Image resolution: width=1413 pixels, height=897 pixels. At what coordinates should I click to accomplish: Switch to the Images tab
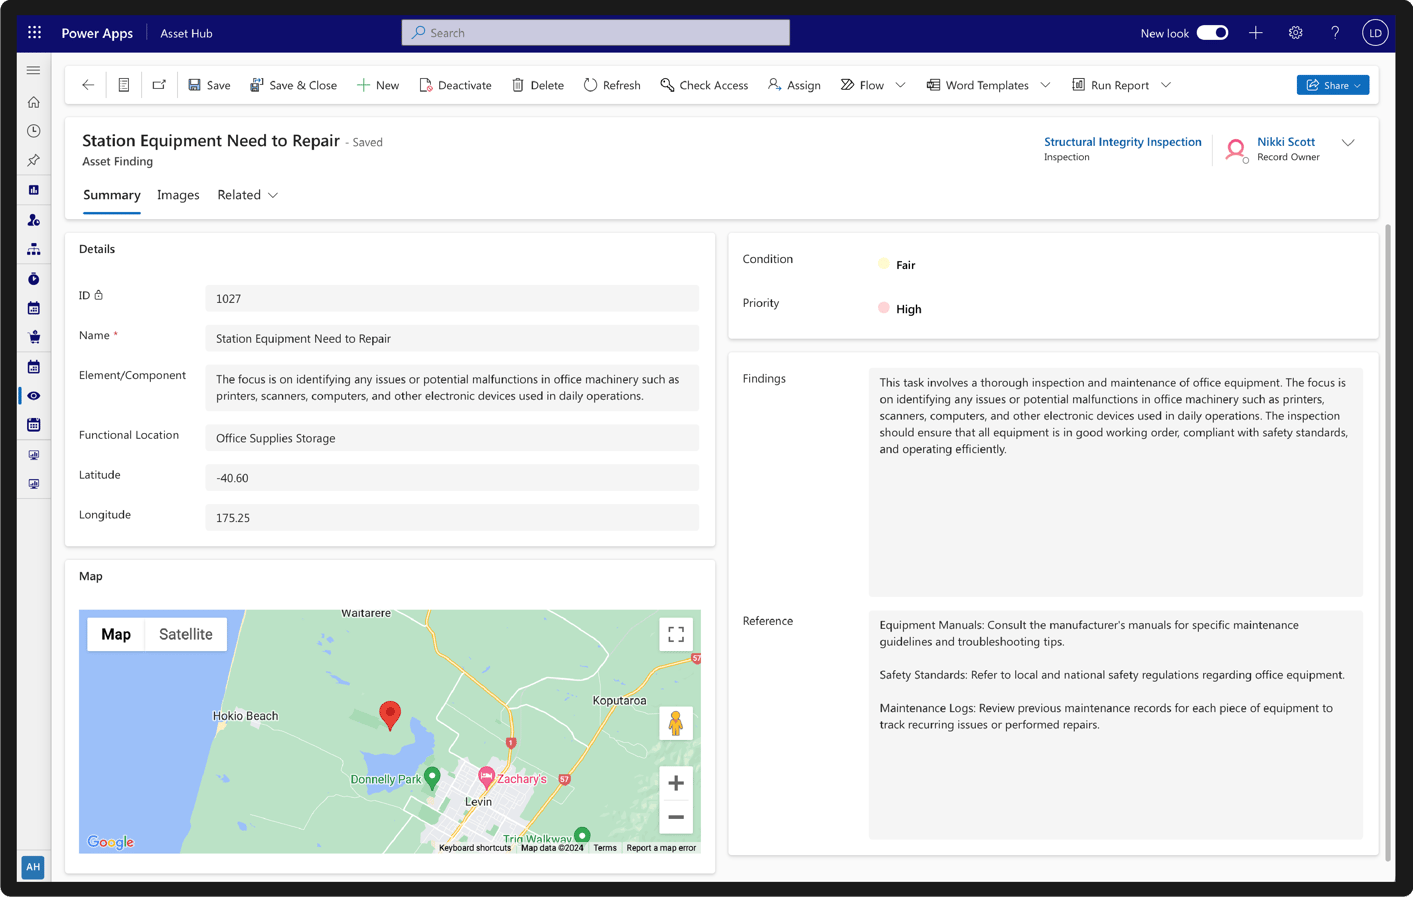(178, 195)
